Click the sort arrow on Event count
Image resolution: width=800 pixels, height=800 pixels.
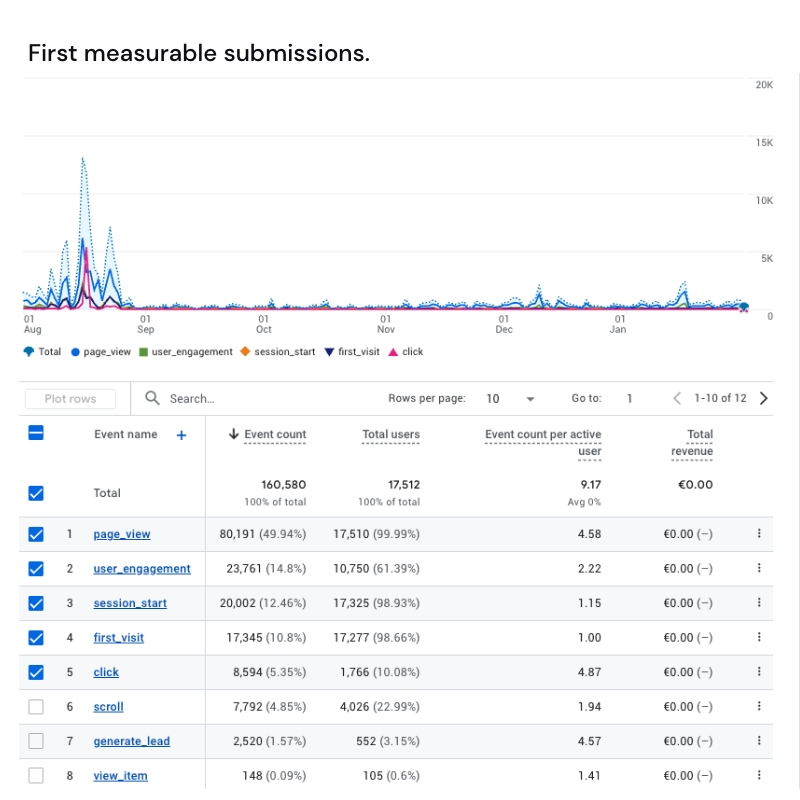pyautogui.click(x=232, y=434)
